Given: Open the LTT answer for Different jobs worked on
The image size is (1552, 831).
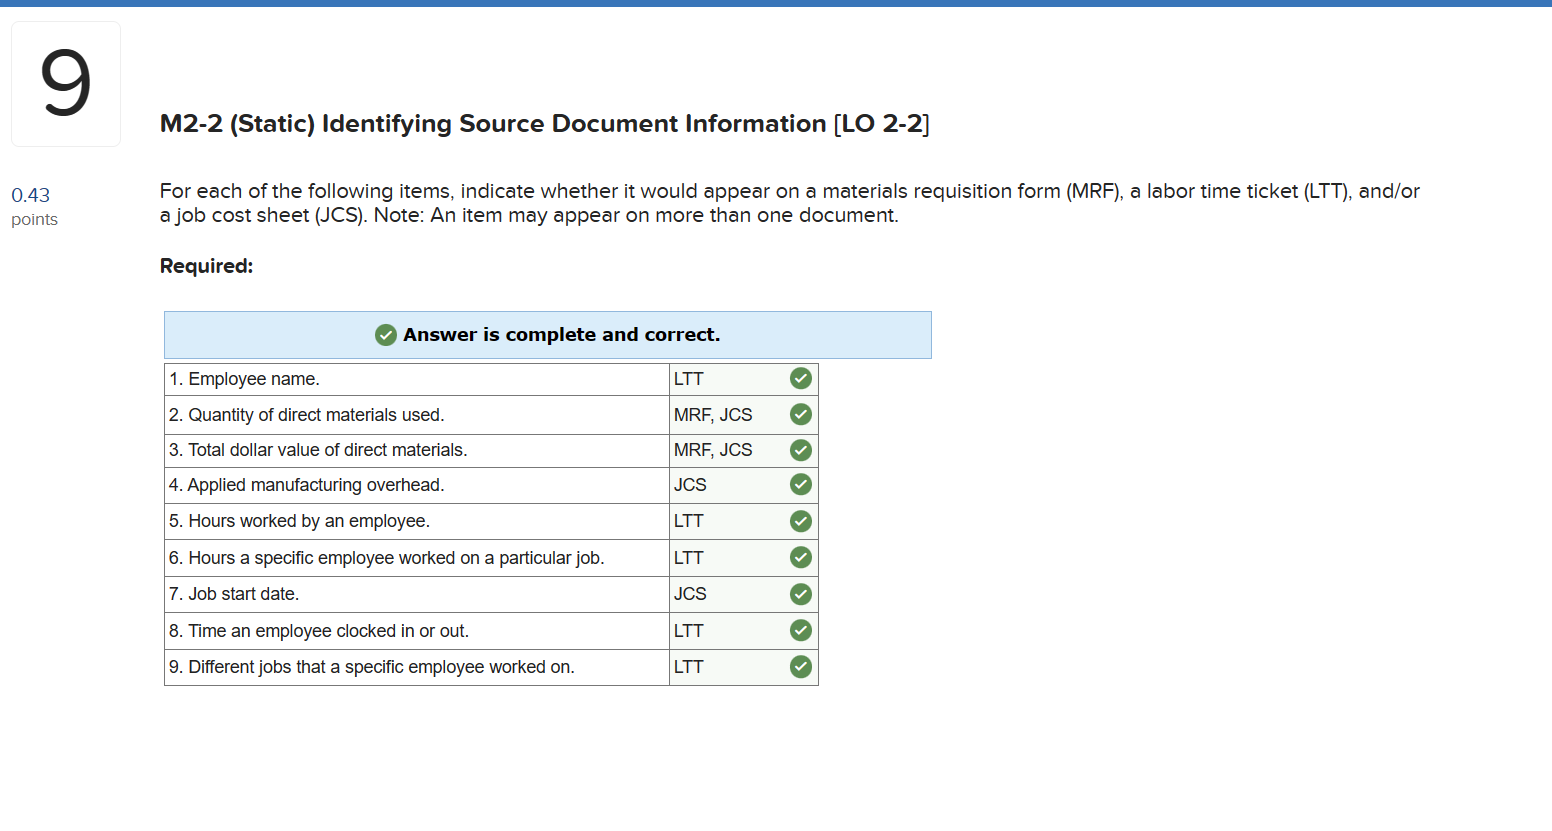Looking at the screenshot, I should click(744, 667).
